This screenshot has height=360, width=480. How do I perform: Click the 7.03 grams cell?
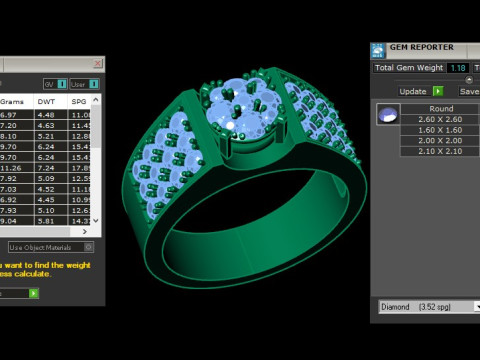point(17,189)
